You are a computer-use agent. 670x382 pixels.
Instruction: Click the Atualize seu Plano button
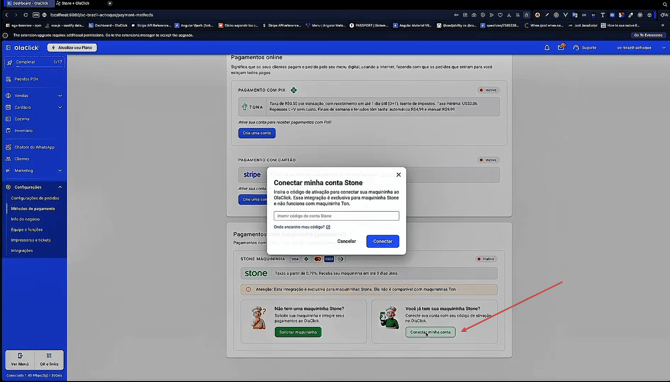tap(72, 47)
